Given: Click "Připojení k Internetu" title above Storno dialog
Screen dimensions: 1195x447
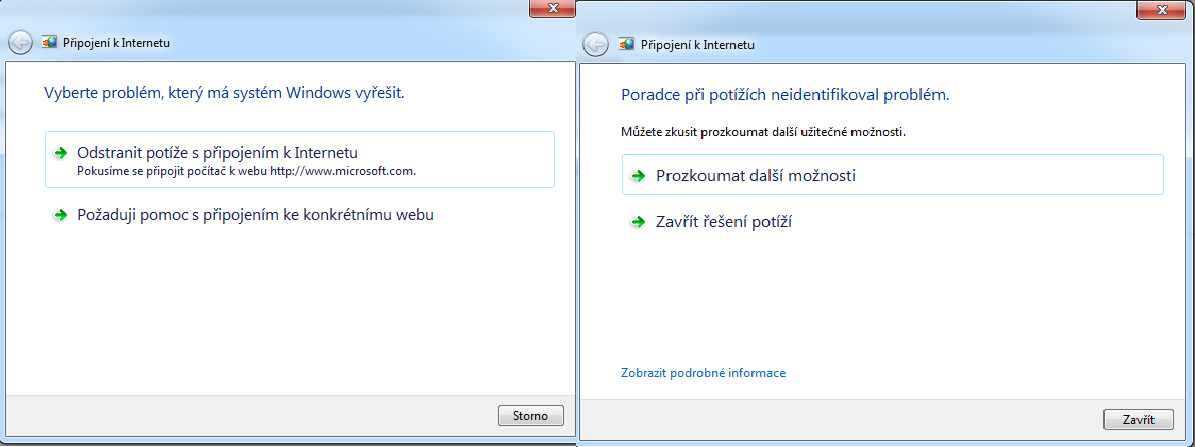Looking at the screenshot, I should 116,43.
